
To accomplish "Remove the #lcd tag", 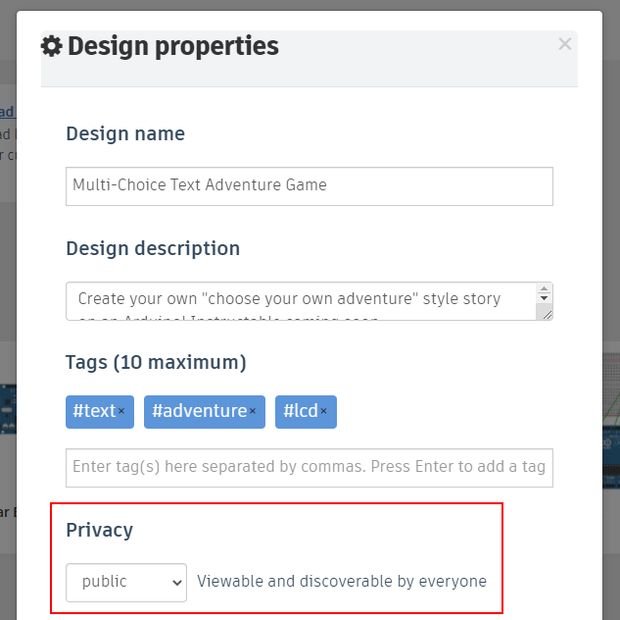I will click(x=324, y=411).
